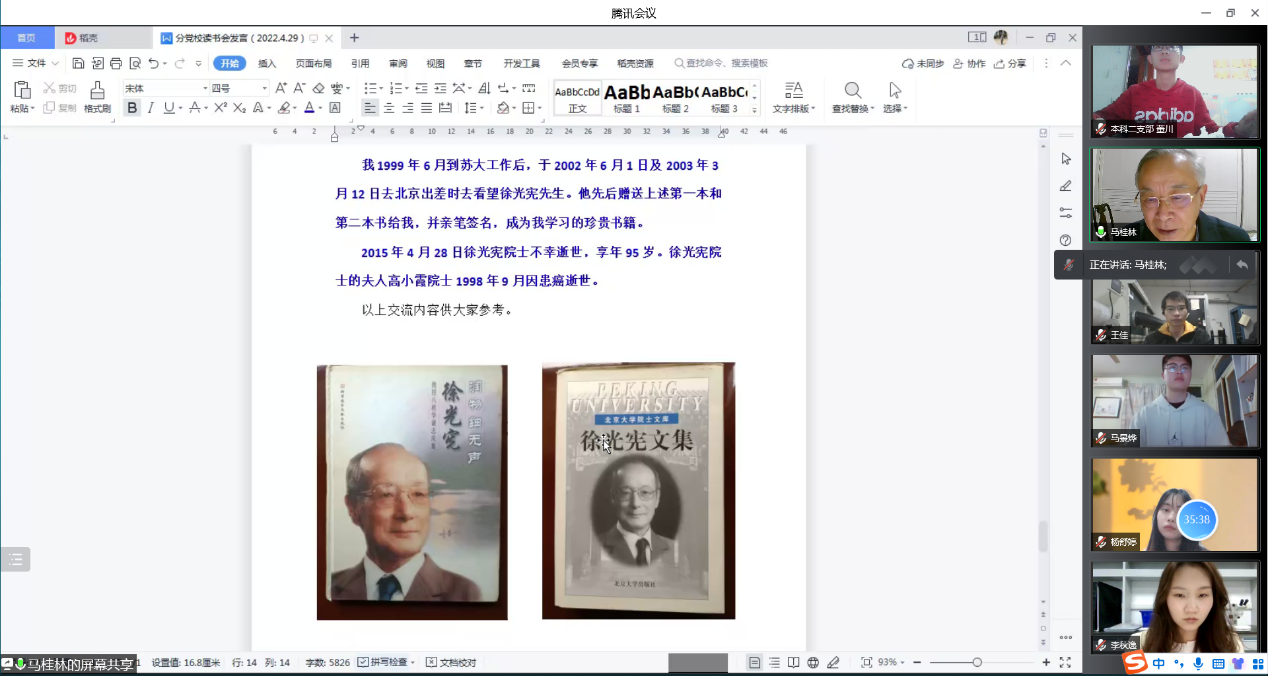Click the Print icon in quick access toolbar
Image resolution: width=1268 pixels, height=676 pixels.
(116, 63)
